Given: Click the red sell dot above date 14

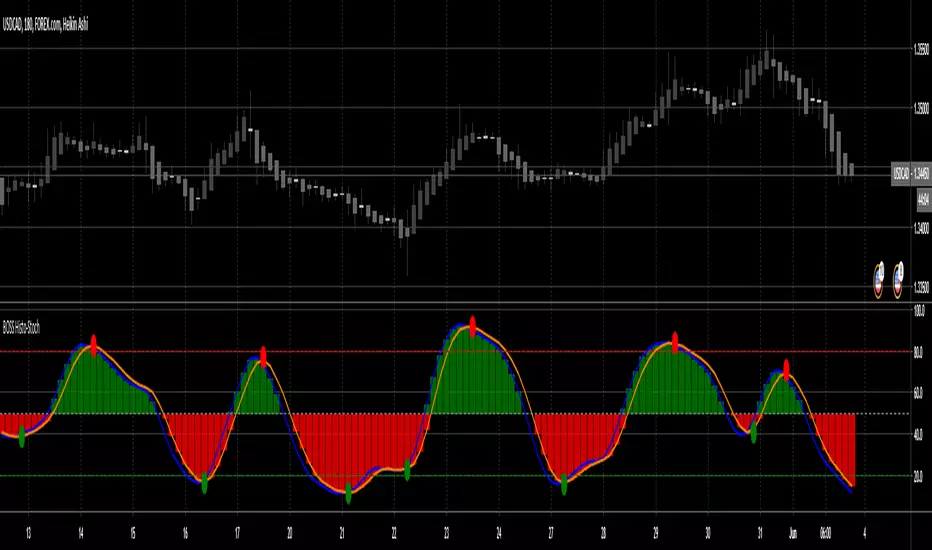Looking at the screenshot, I should (x=93, y=345).
